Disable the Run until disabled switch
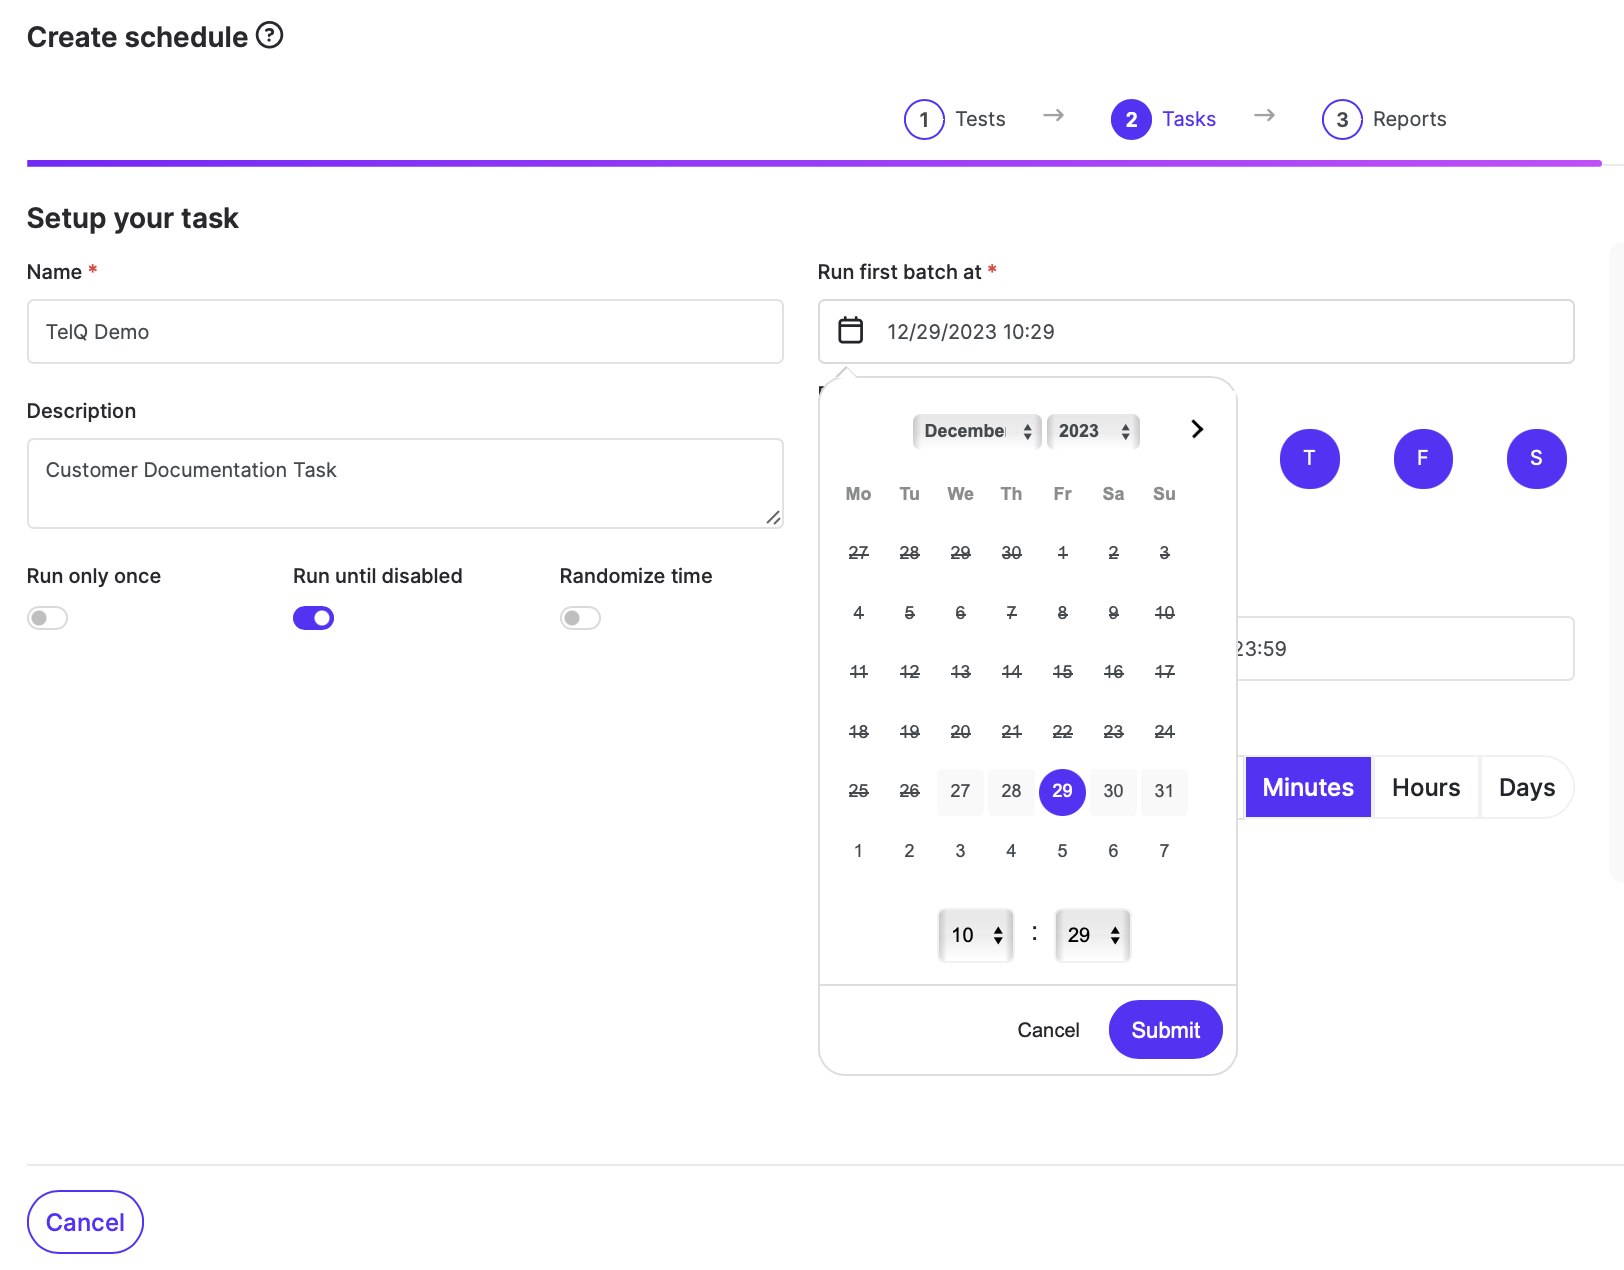Viewport: 1624px width, 1270px height. click(313, 618)
